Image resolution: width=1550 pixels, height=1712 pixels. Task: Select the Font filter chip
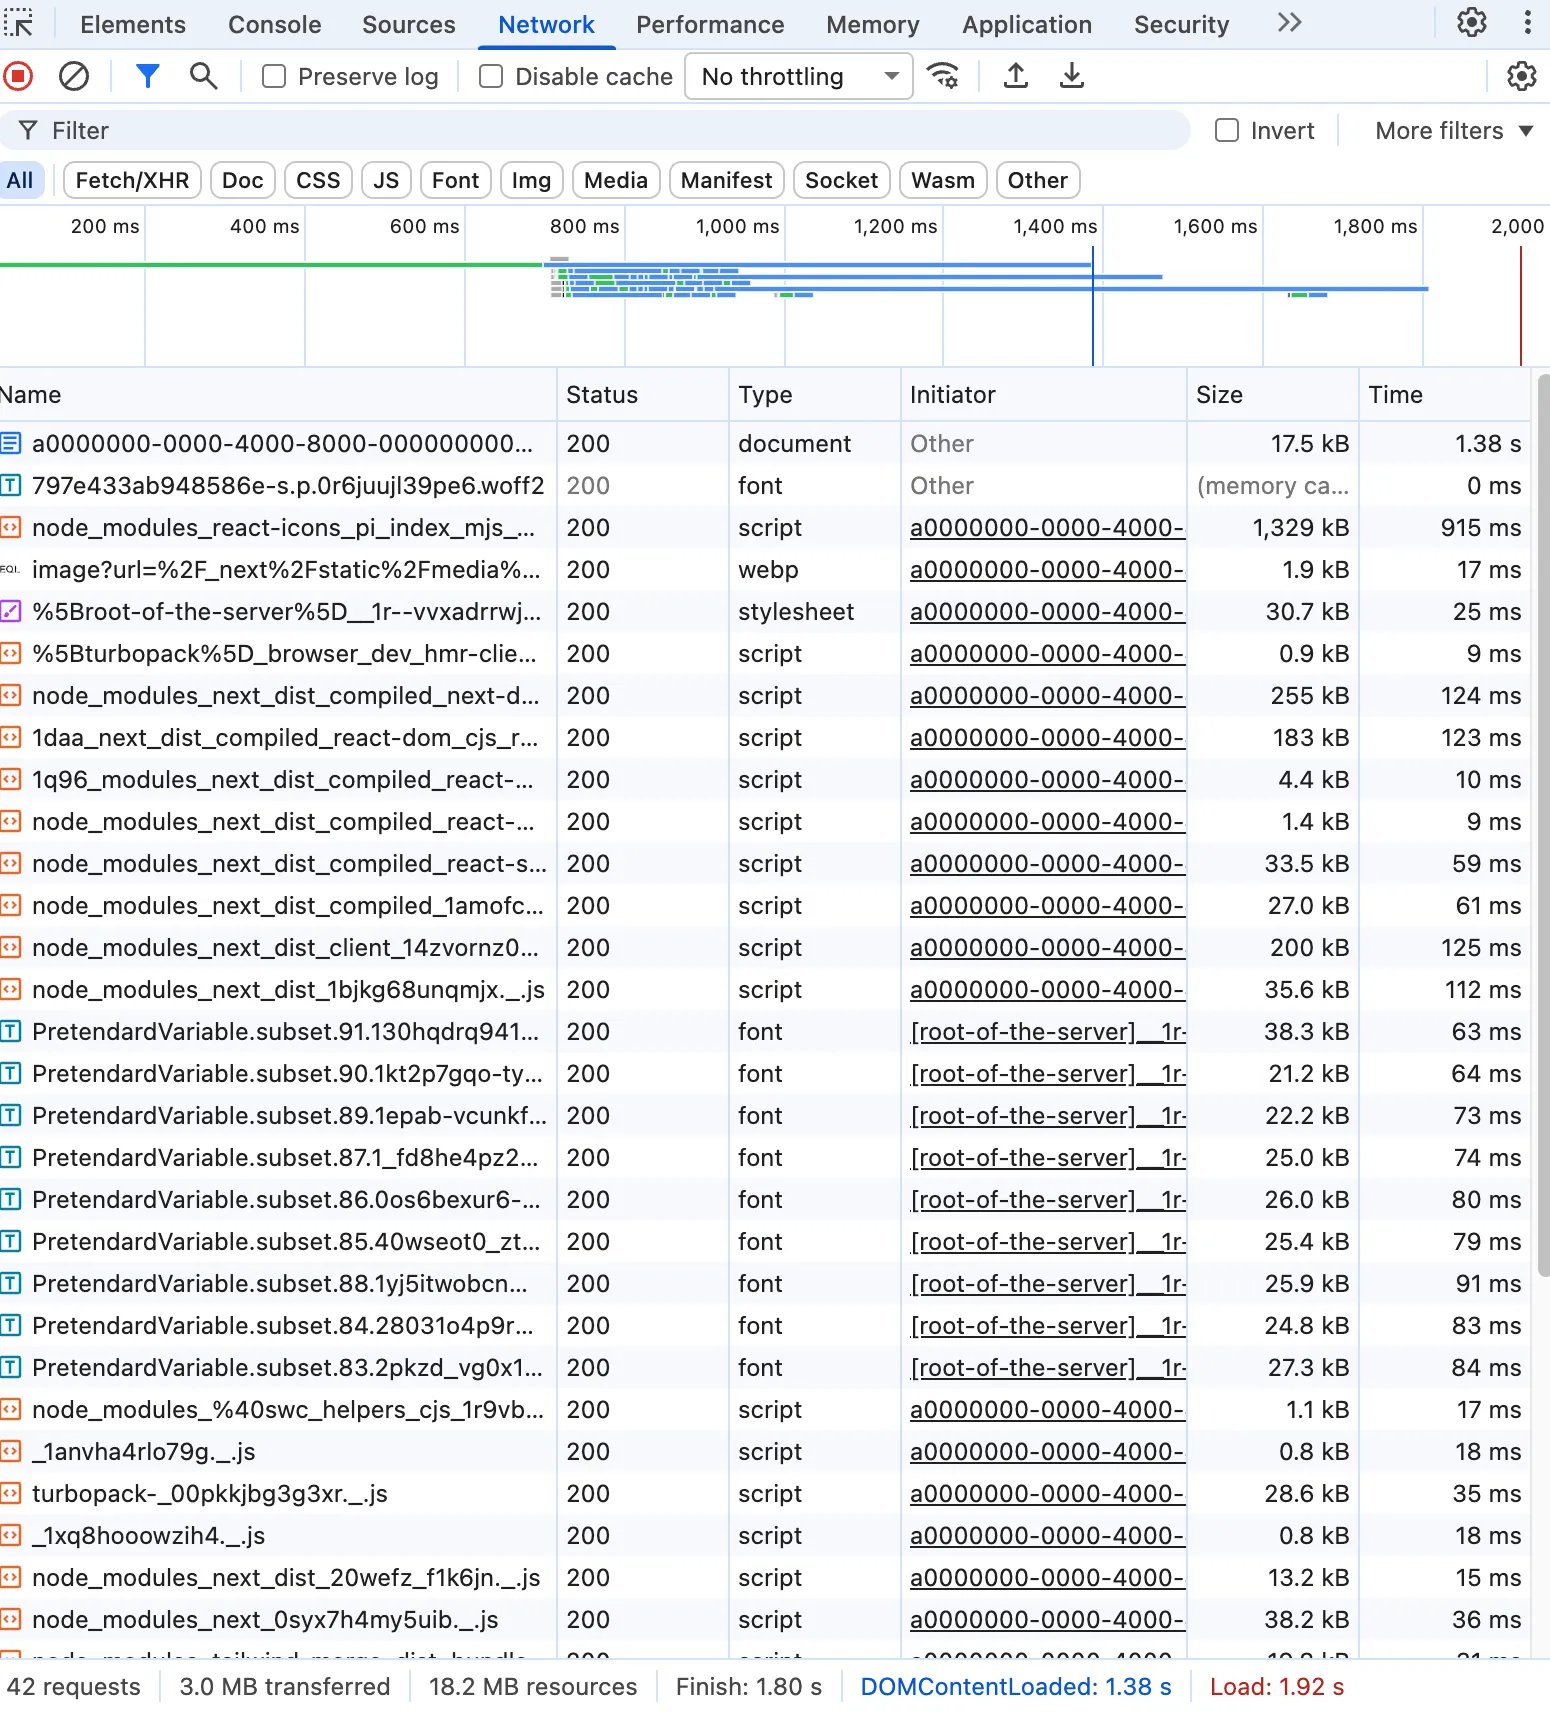[x=456, y=180]
